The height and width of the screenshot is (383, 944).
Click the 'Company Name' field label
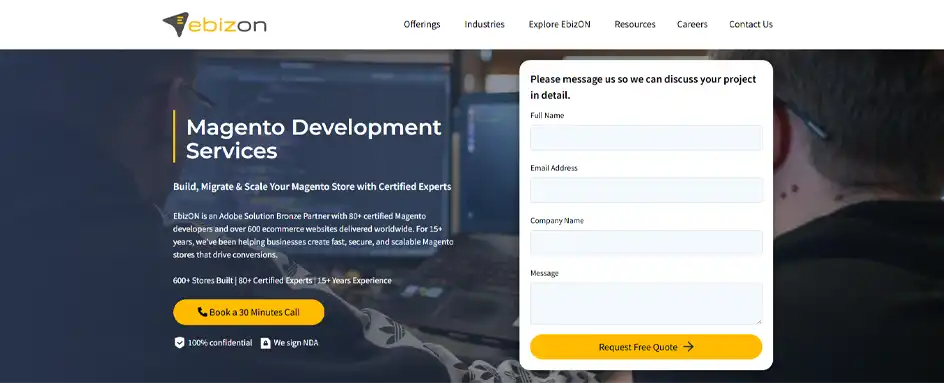pos(557,220)
